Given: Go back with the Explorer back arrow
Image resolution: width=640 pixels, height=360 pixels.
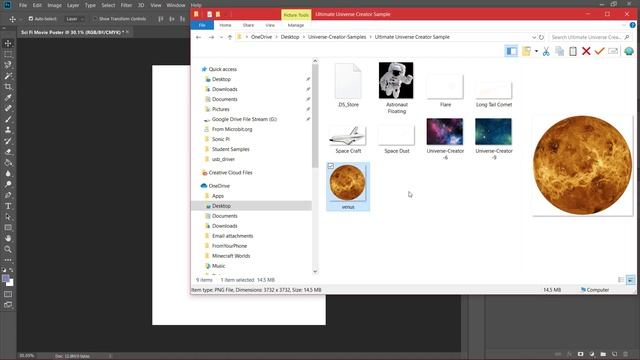Looking at the screenshot, I should point(198,37).
